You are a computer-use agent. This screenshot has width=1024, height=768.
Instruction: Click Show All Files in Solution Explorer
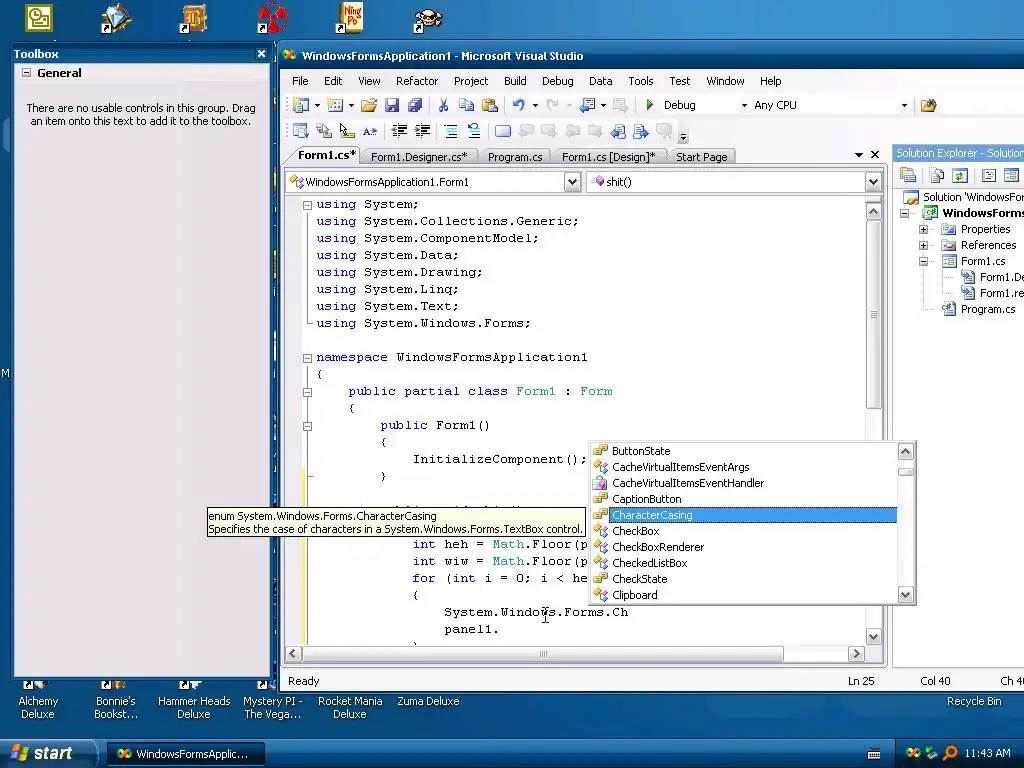pos(936,175)
